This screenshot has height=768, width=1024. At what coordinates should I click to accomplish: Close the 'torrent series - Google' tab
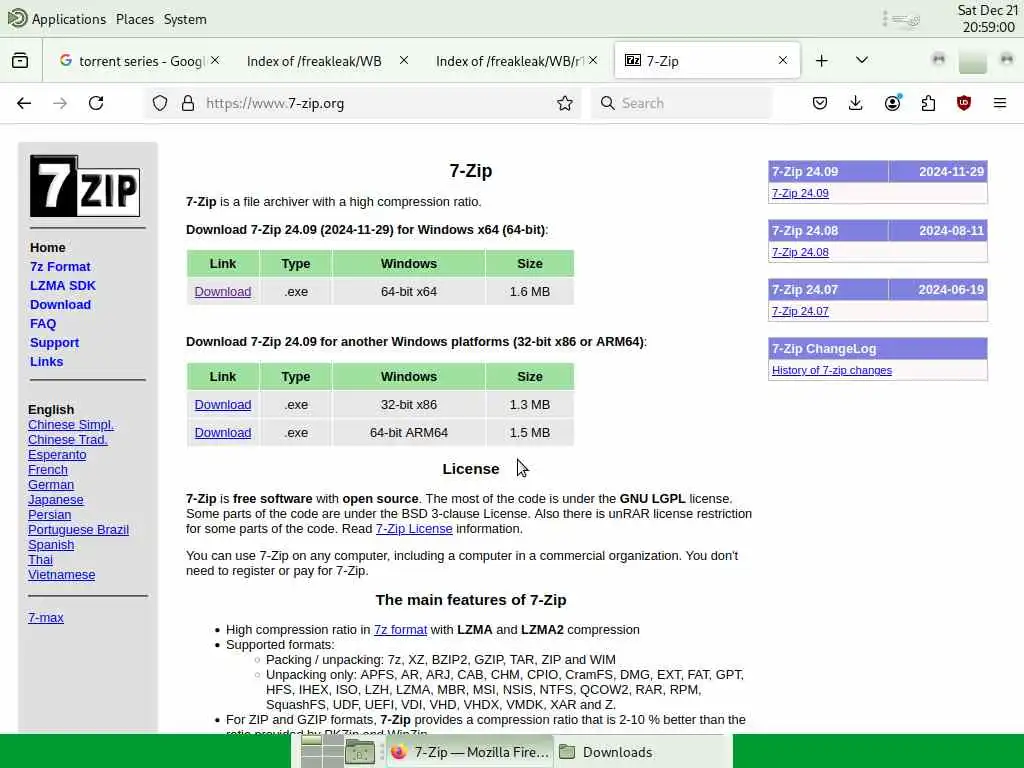click(215, 60)
